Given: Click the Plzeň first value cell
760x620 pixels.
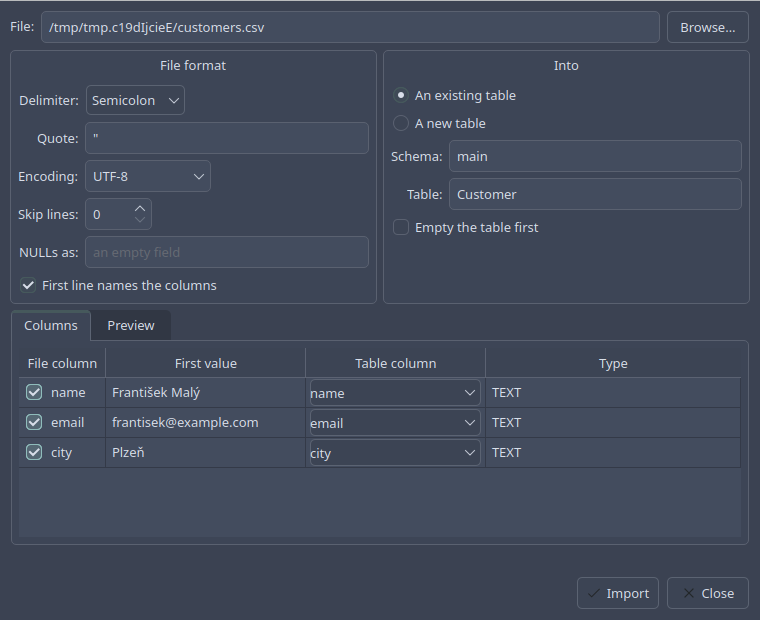Looking at the screenshot, I should [x=206, y=453].
